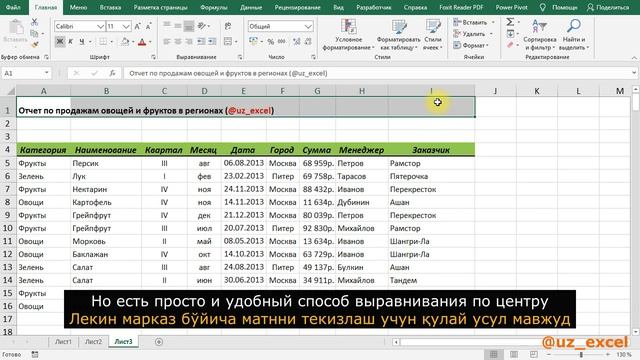The height and width of the screenshot is (360, 640).
Task: Select the Format Painter brush icon
Action: tap(34, 44)
